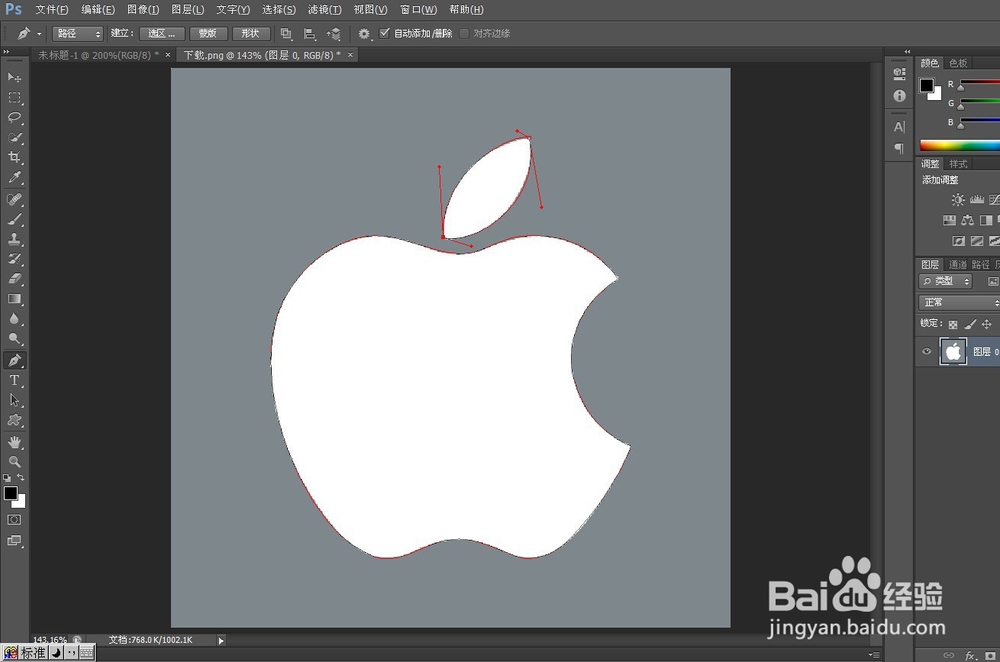The height and width of the screenshot is (662, 1000).
Task: Reset to default foreground/background colors
Action: (6, 477)
